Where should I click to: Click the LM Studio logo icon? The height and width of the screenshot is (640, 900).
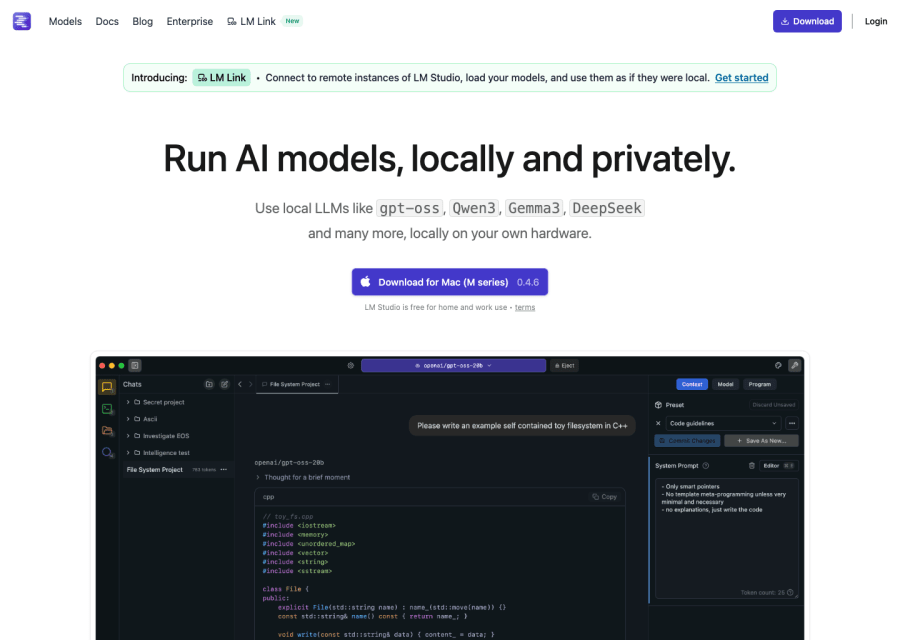[x=22, y=21]
